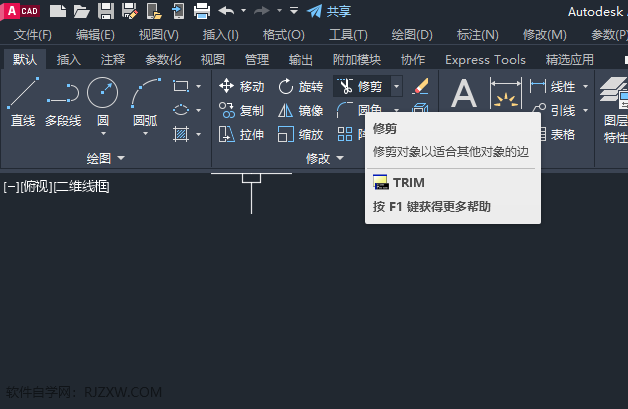Image resolution: width=628 pixels, height=409 pixels.
Task: Open the 视图(V) menu
Action: 159,35
